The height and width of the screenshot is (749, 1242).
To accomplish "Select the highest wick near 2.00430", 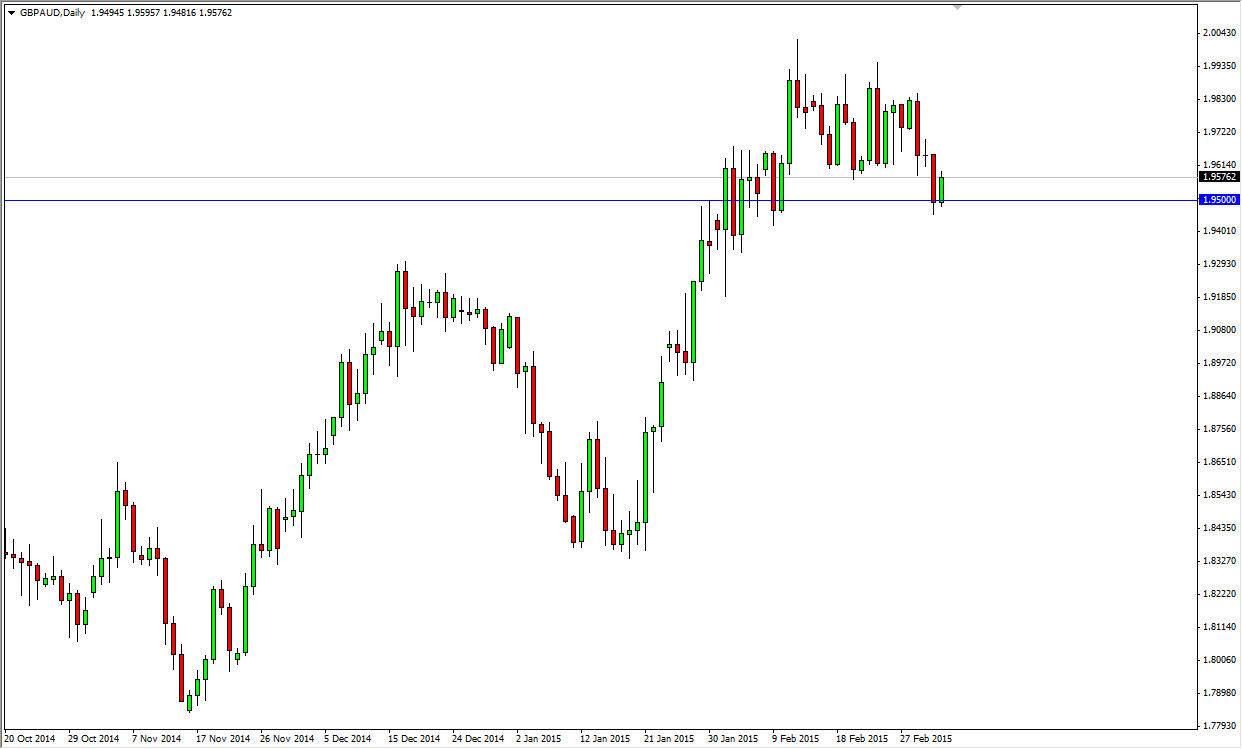I will tap(797, 40).
